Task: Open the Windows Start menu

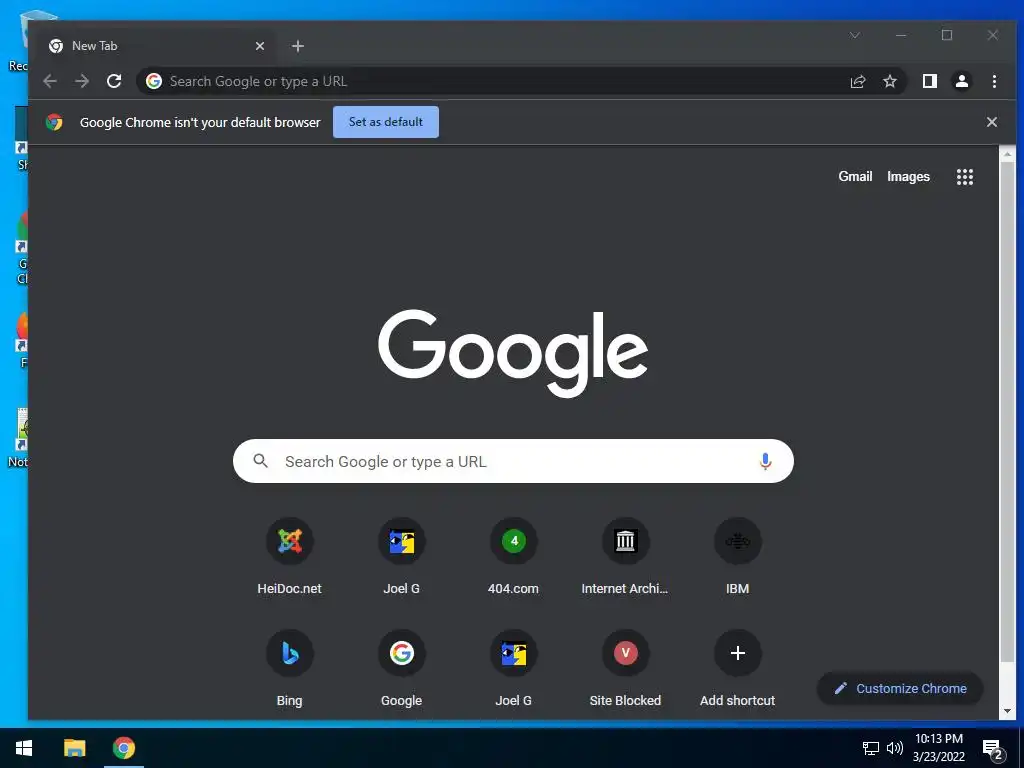Action: [x=24, y=748]
